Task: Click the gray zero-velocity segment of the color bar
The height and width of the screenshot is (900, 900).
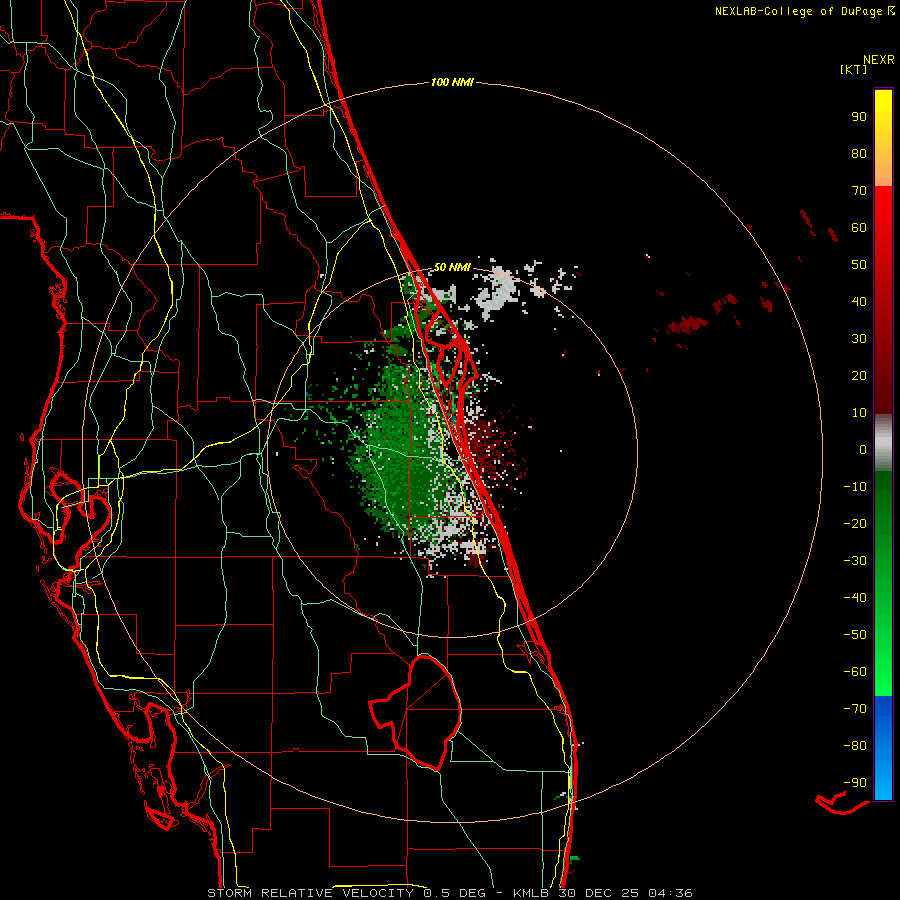Action: [x=883, y=443]
